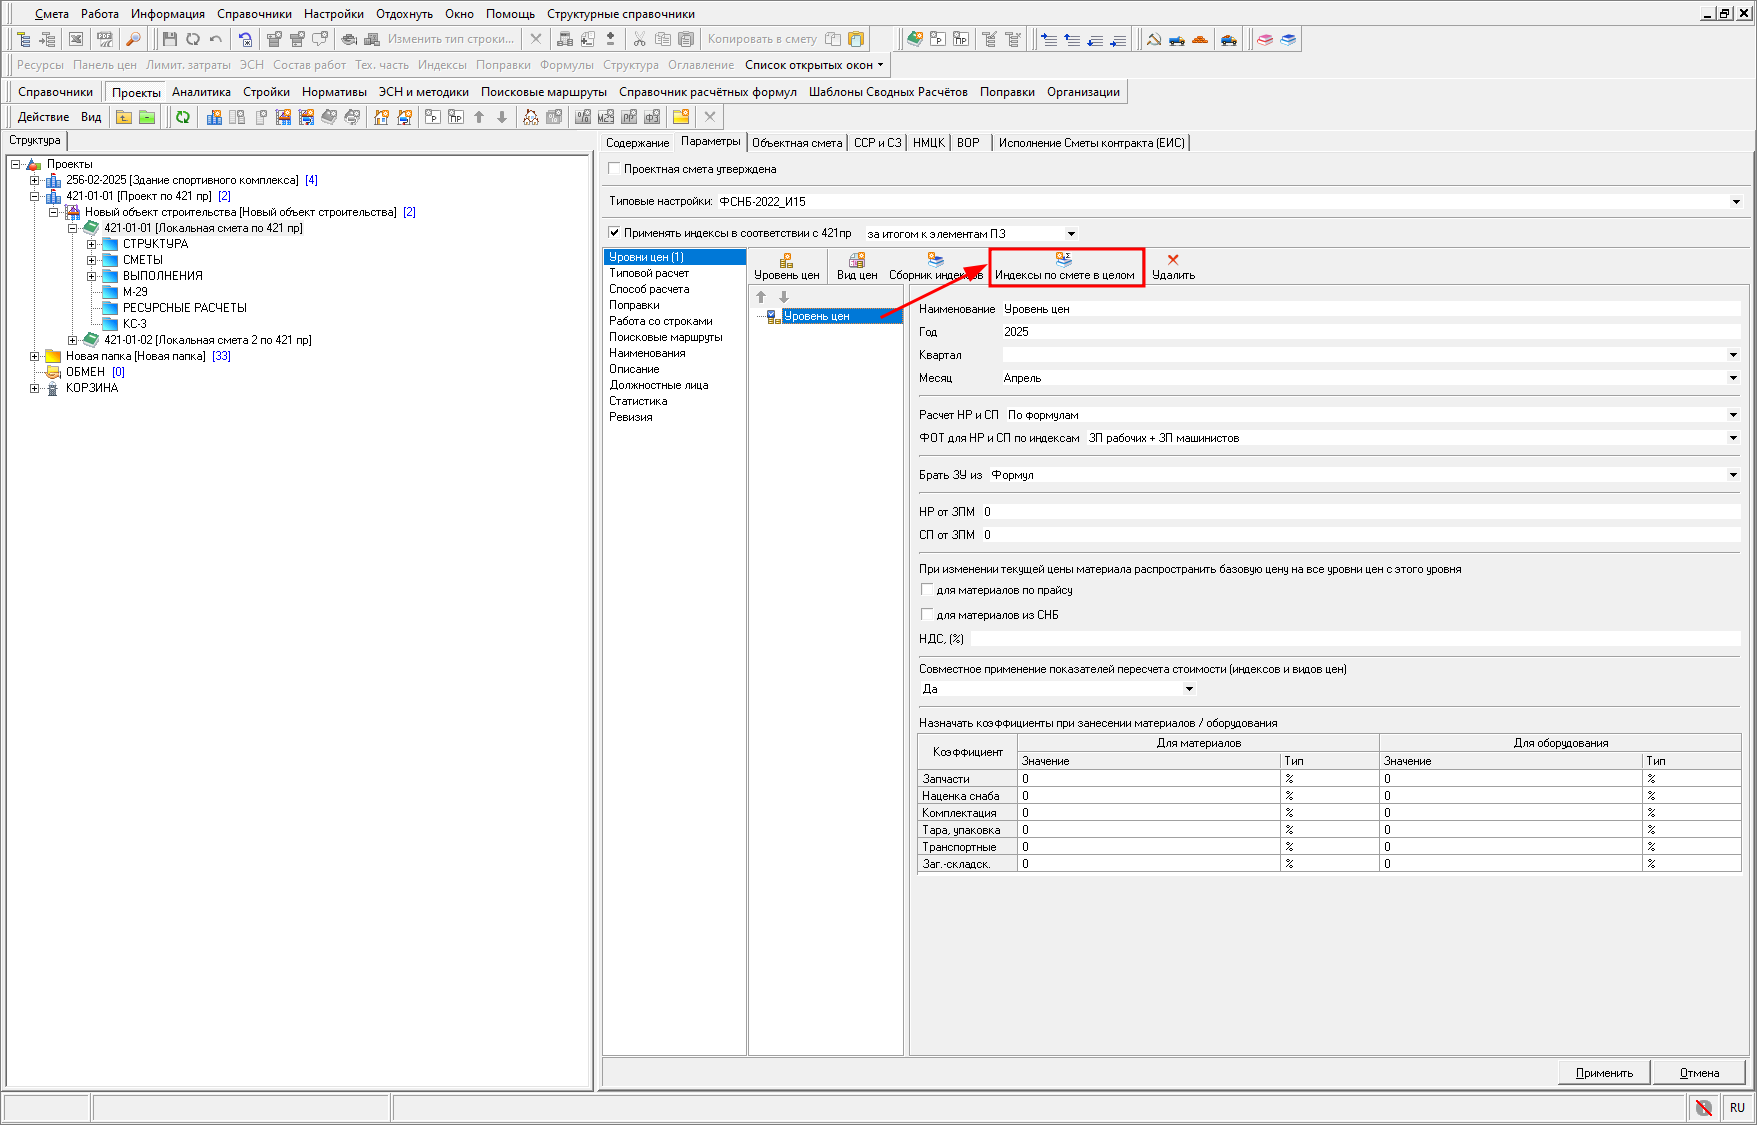
Task: Check 'Проектная смета утверждена' checkbox
Action: (x=615, y=169)
